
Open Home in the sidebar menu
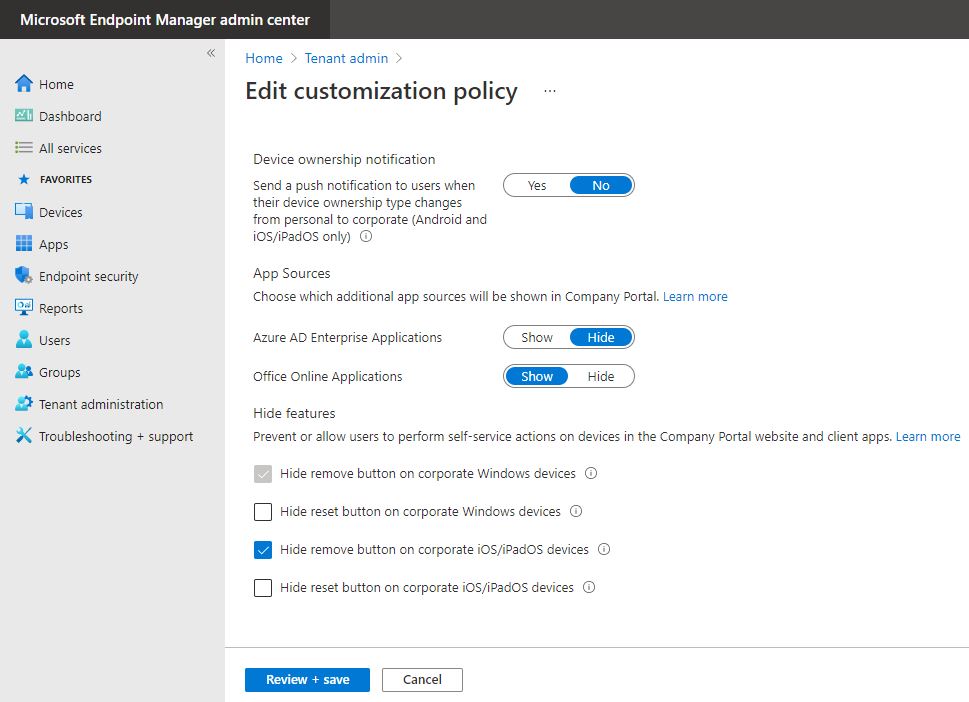click(56, 84)
